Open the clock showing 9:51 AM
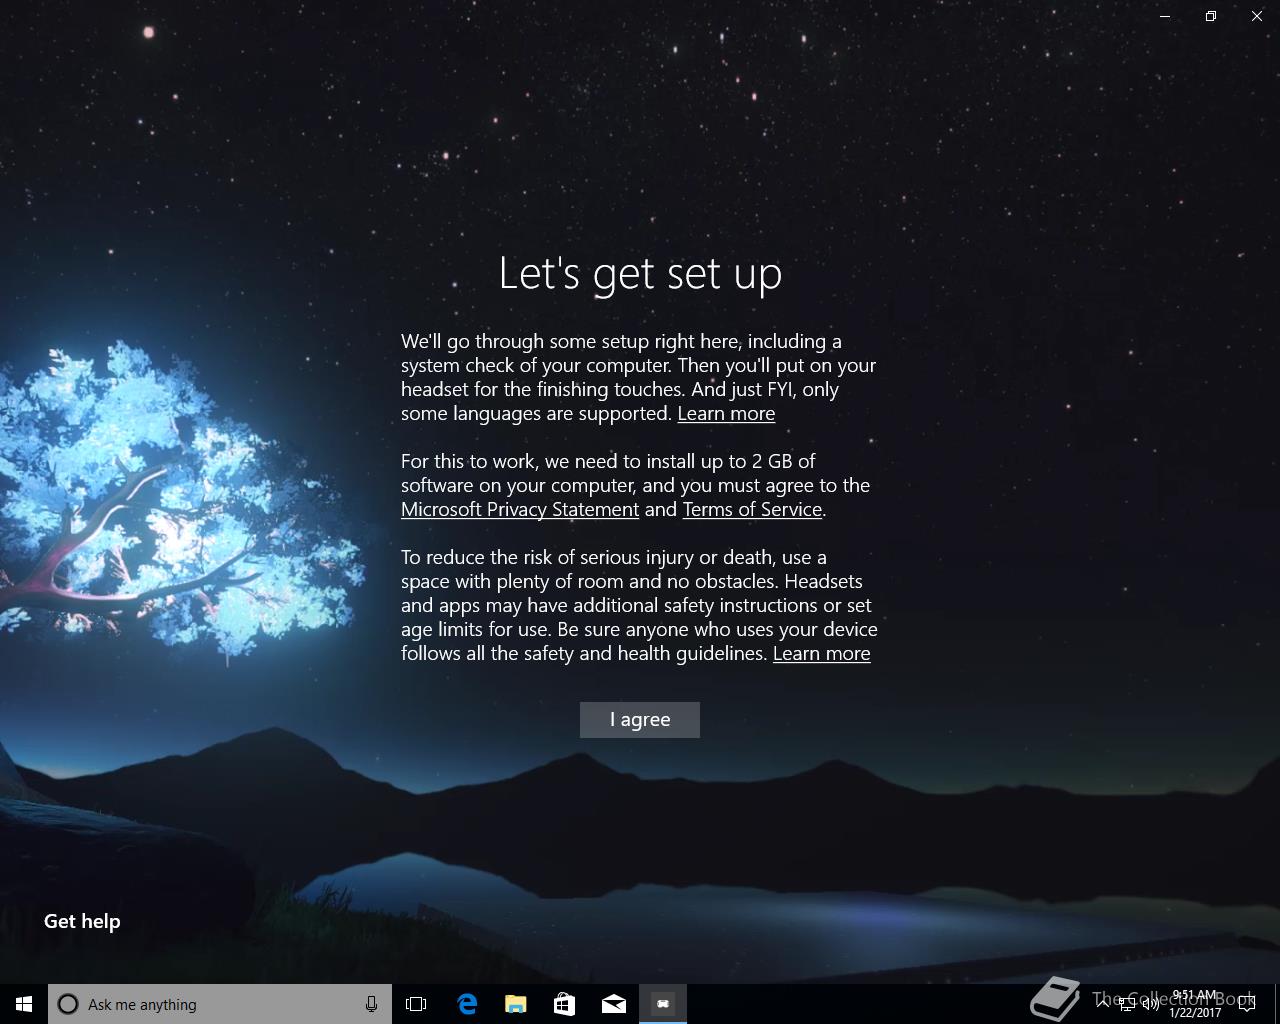This screenshot has width=1280, height=1024. (1195, 1004)
